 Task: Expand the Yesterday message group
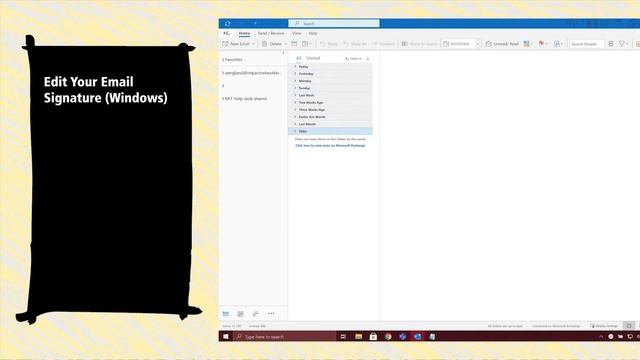click(295, 73)
